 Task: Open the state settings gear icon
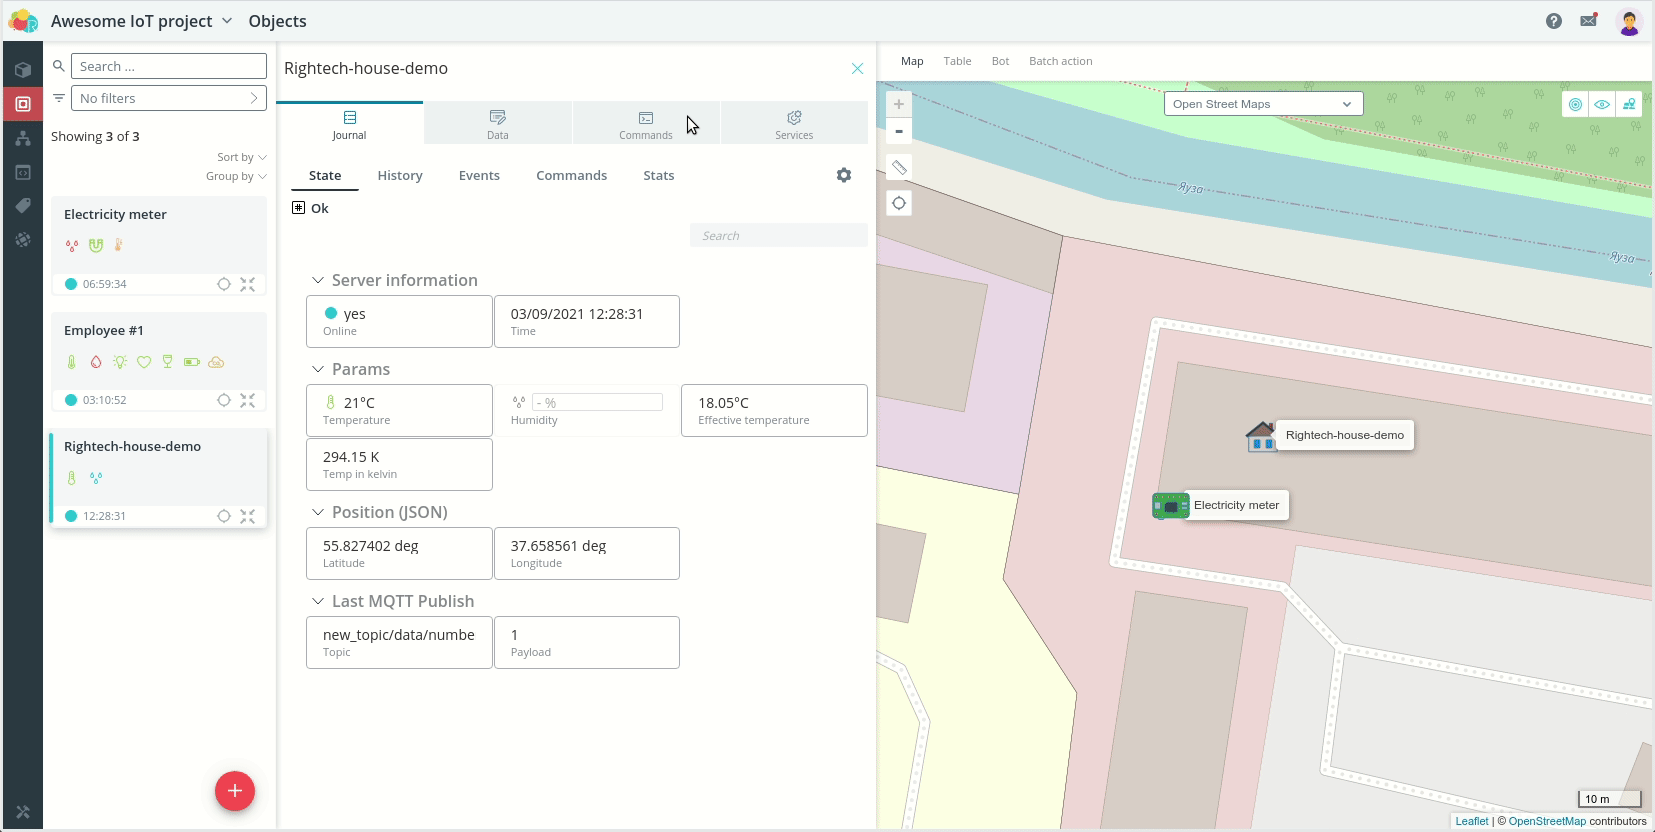[844, 175]
